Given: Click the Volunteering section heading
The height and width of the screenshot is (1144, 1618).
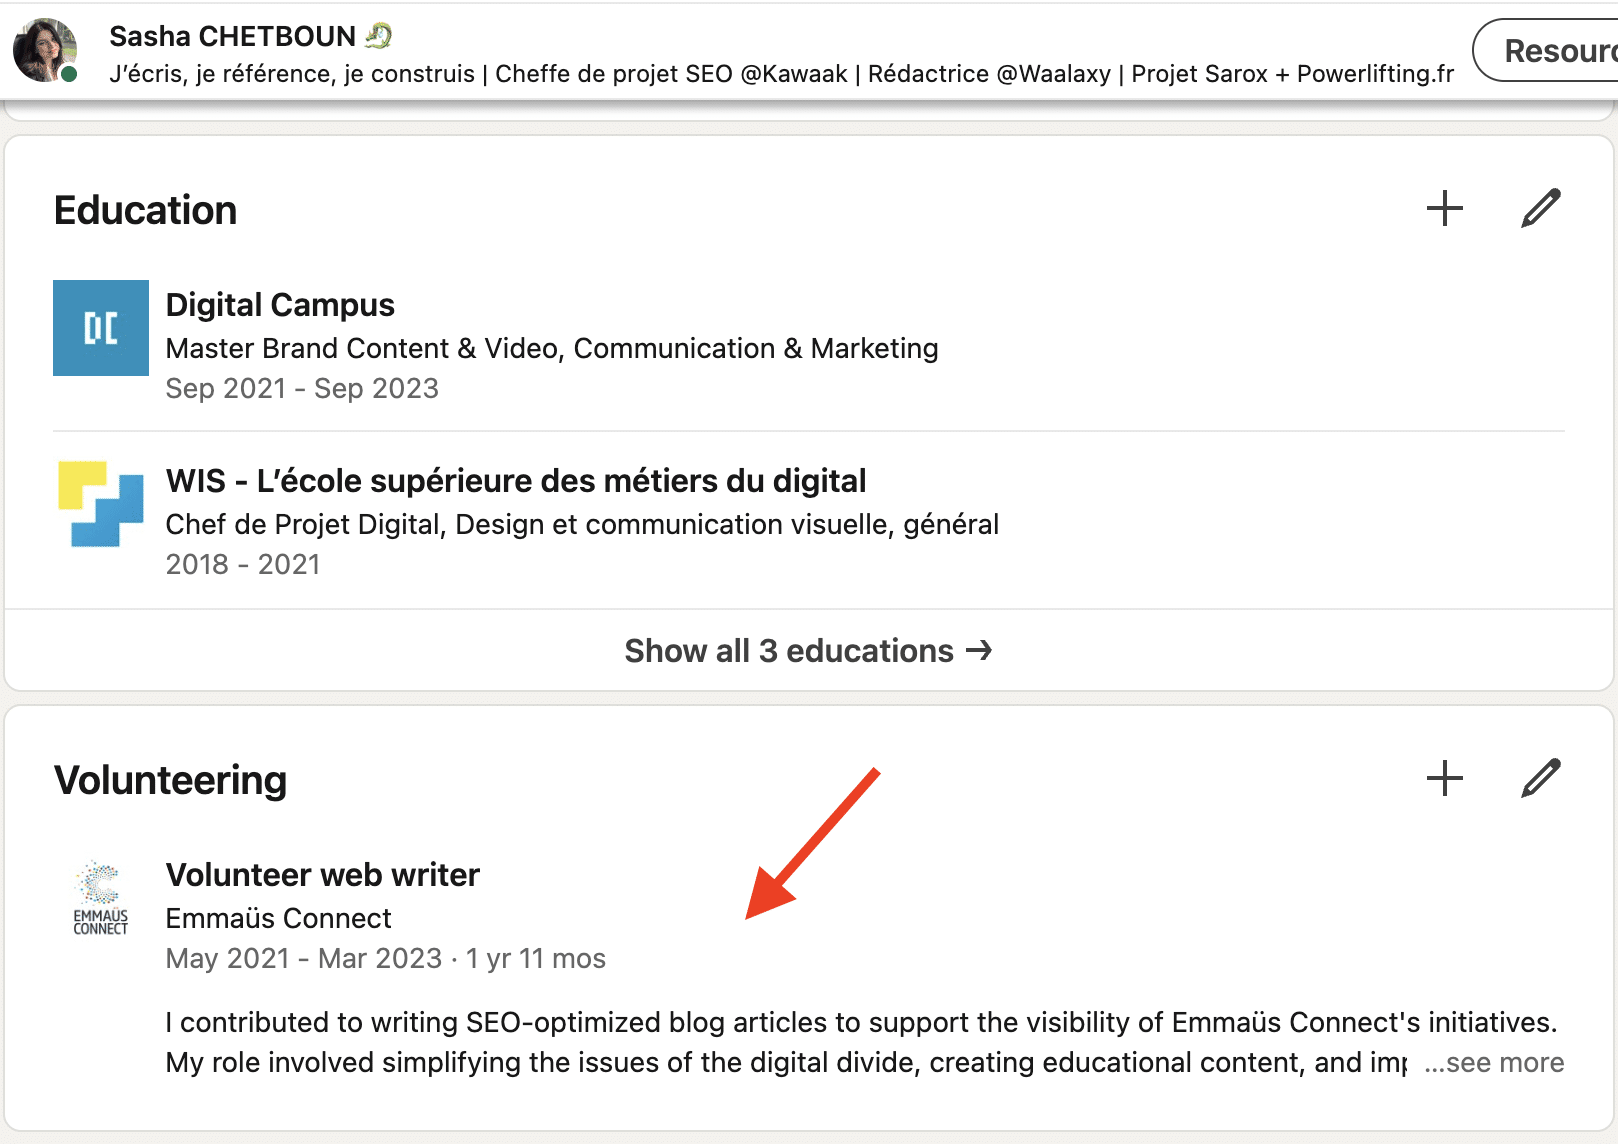Looking at the screenshot, I should (171, 780).
